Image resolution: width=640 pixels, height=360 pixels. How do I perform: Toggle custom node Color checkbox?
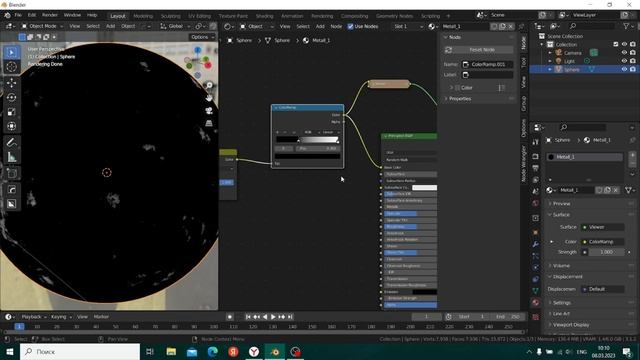pyautogui.click(x=458, y=88)
